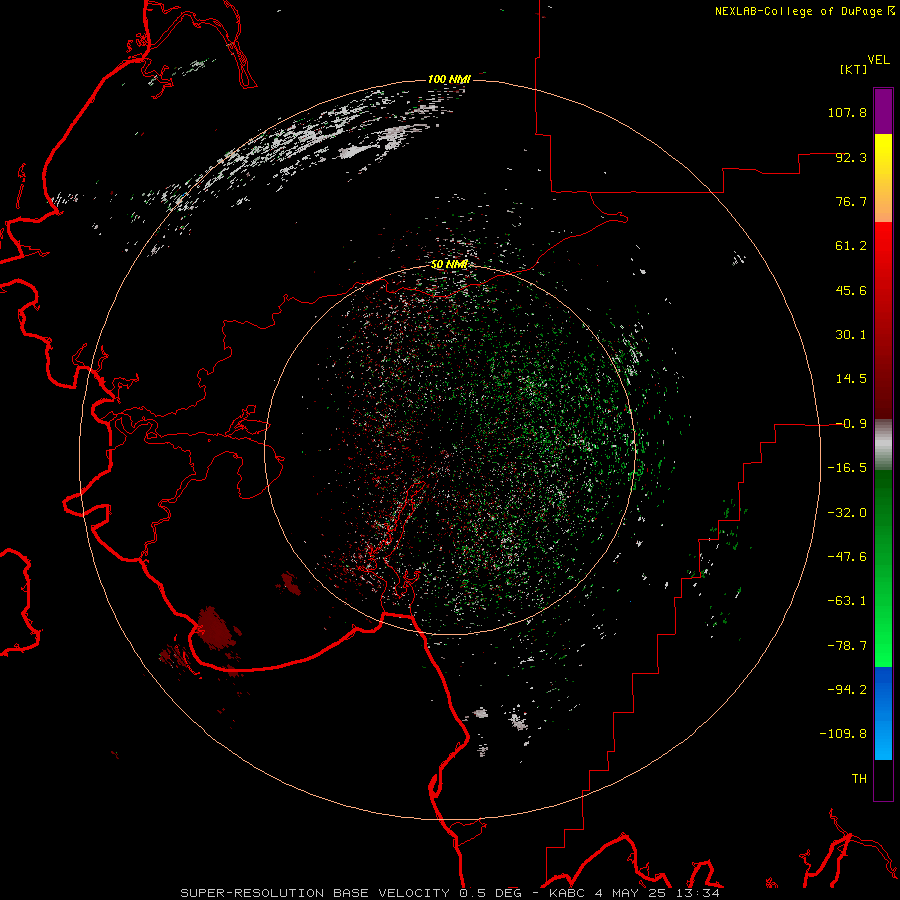Select the -63.1 legend value
The height and width of the screenshot is (900, 900).
(x=847, y=601)
